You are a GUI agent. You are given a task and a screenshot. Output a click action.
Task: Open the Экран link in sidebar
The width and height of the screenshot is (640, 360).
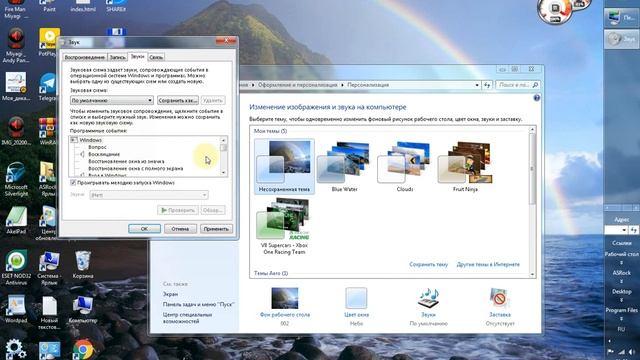(x=170, y=294)
